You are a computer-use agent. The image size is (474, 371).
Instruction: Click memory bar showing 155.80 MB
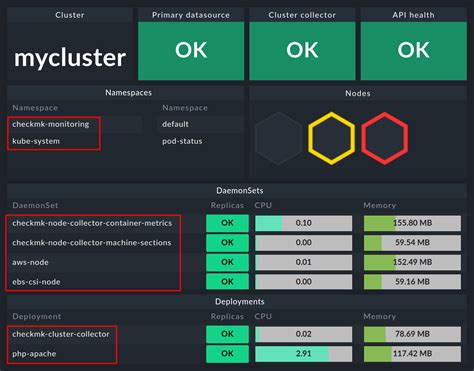pos(412,223)
